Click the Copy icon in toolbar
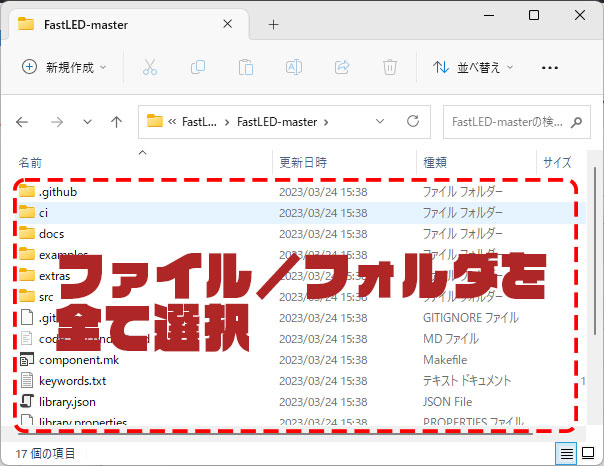Screen dimensions: 604x466 [198, 67]
